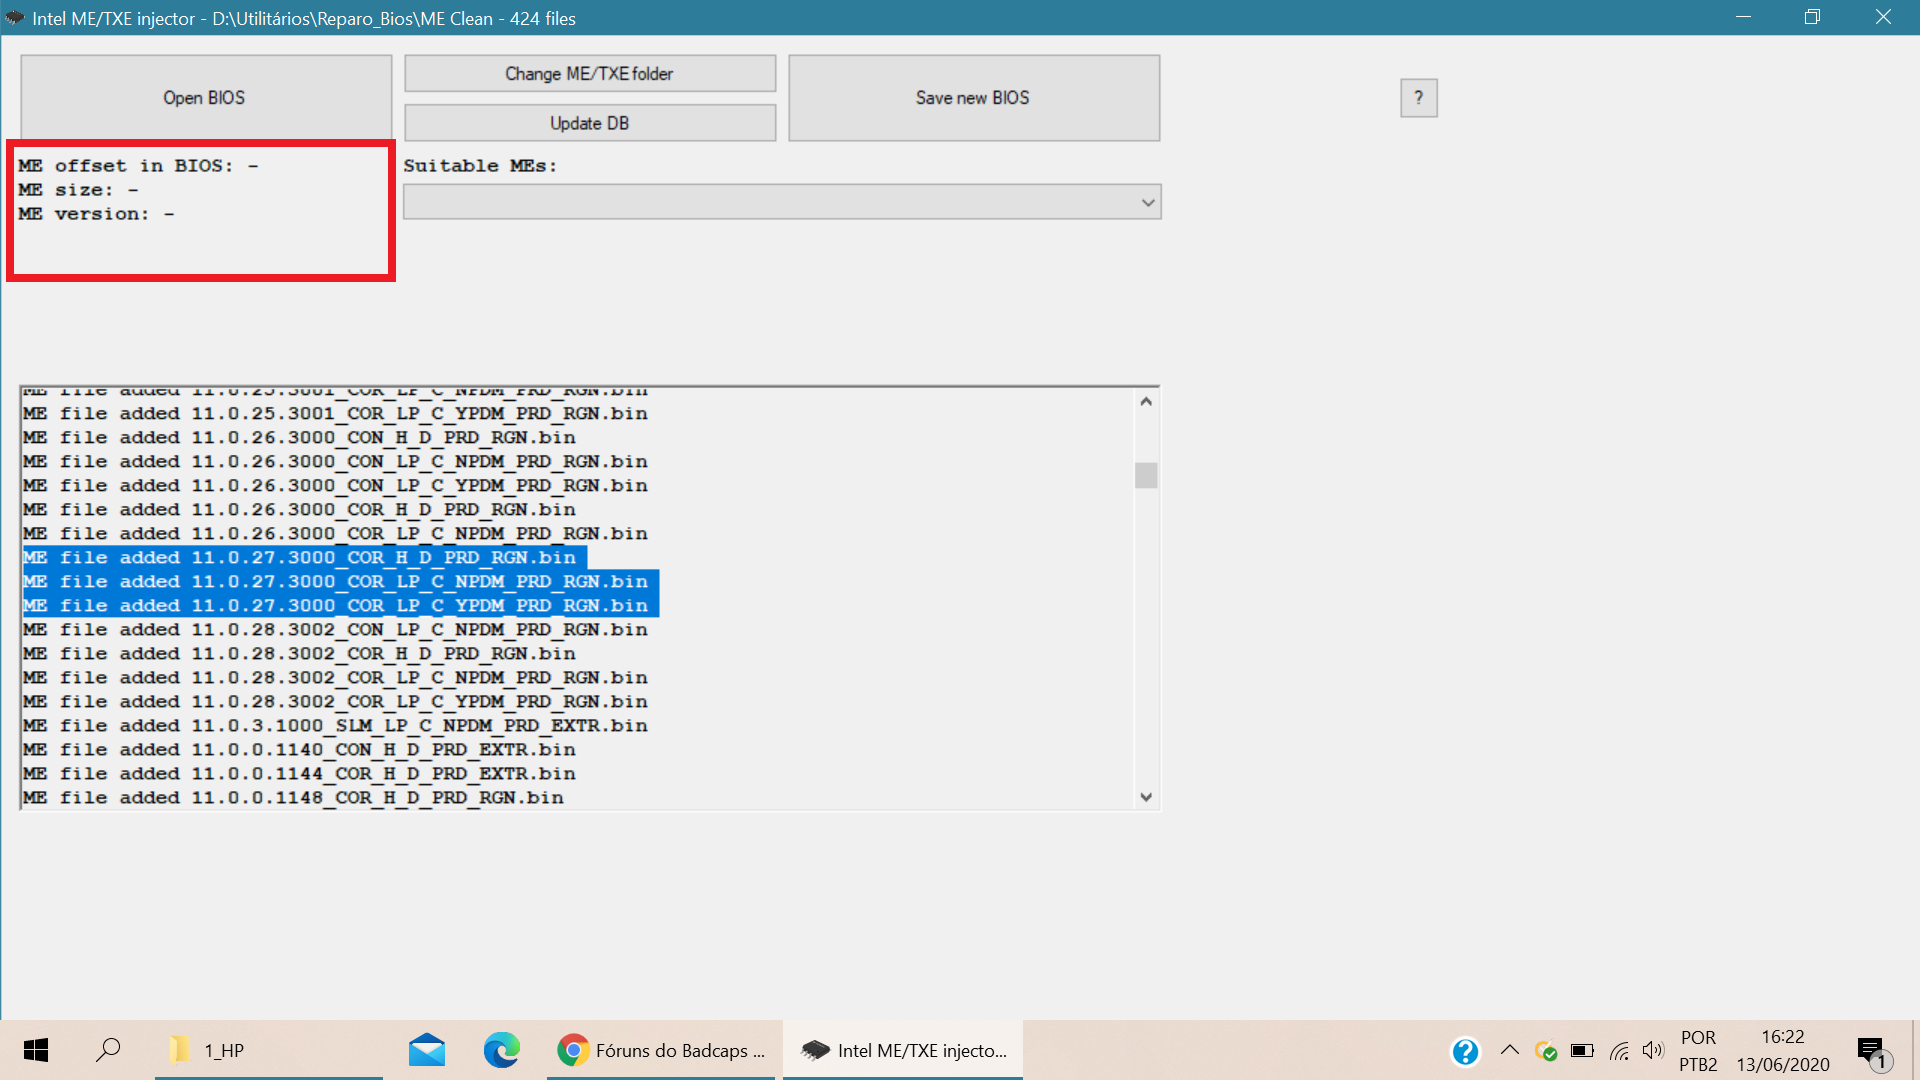Select line 11.0.28.3002_CON_LP_C_NPDM_PRD_RGN.bin
Viewport: 1920px width, 1080px height.
[x=335, y=630]
